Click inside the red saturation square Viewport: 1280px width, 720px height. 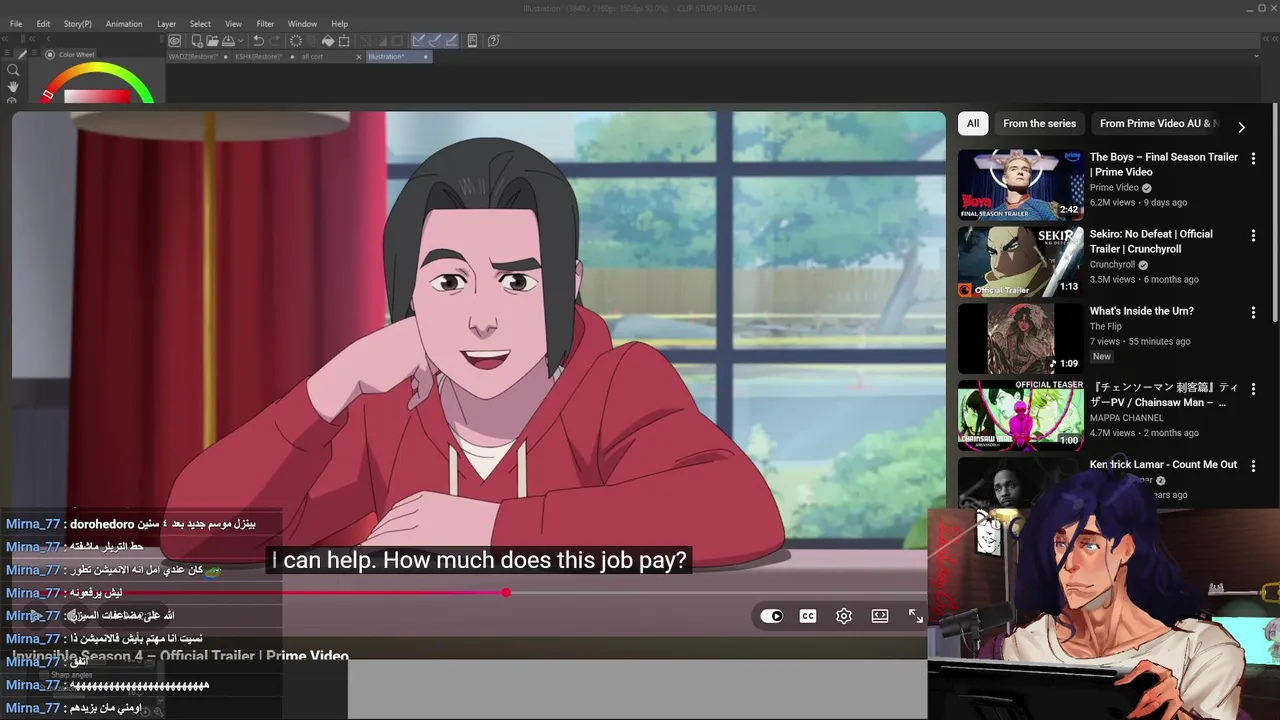coord(97,96)
